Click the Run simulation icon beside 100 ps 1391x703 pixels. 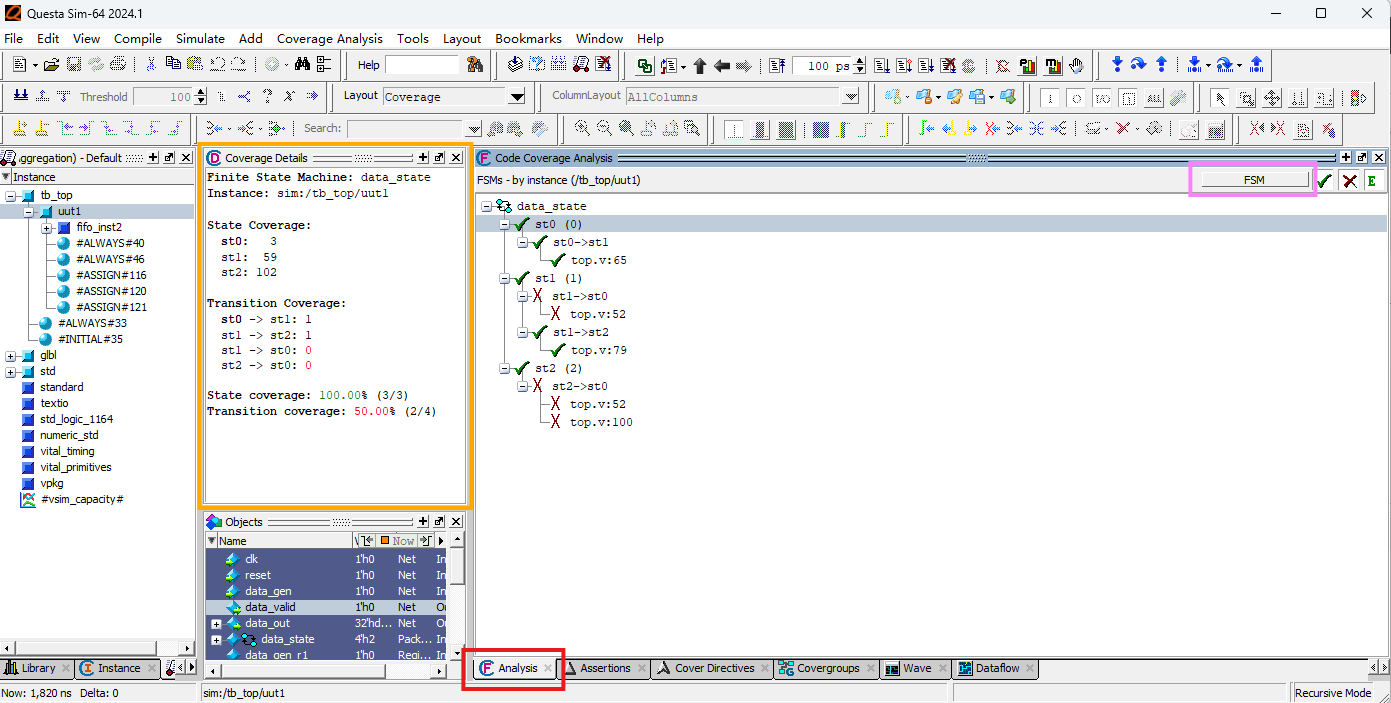click(x=882, y=66)
